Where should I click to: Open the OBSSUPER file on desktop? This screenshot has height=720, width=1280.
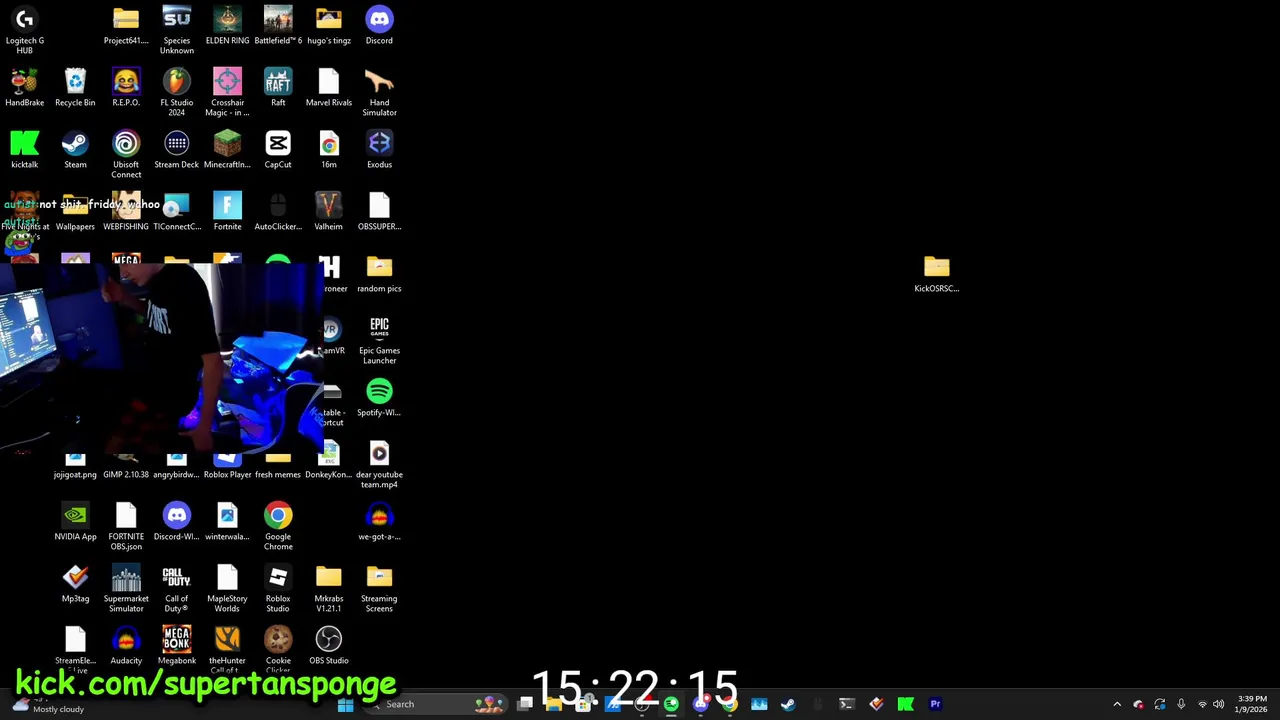379,212
